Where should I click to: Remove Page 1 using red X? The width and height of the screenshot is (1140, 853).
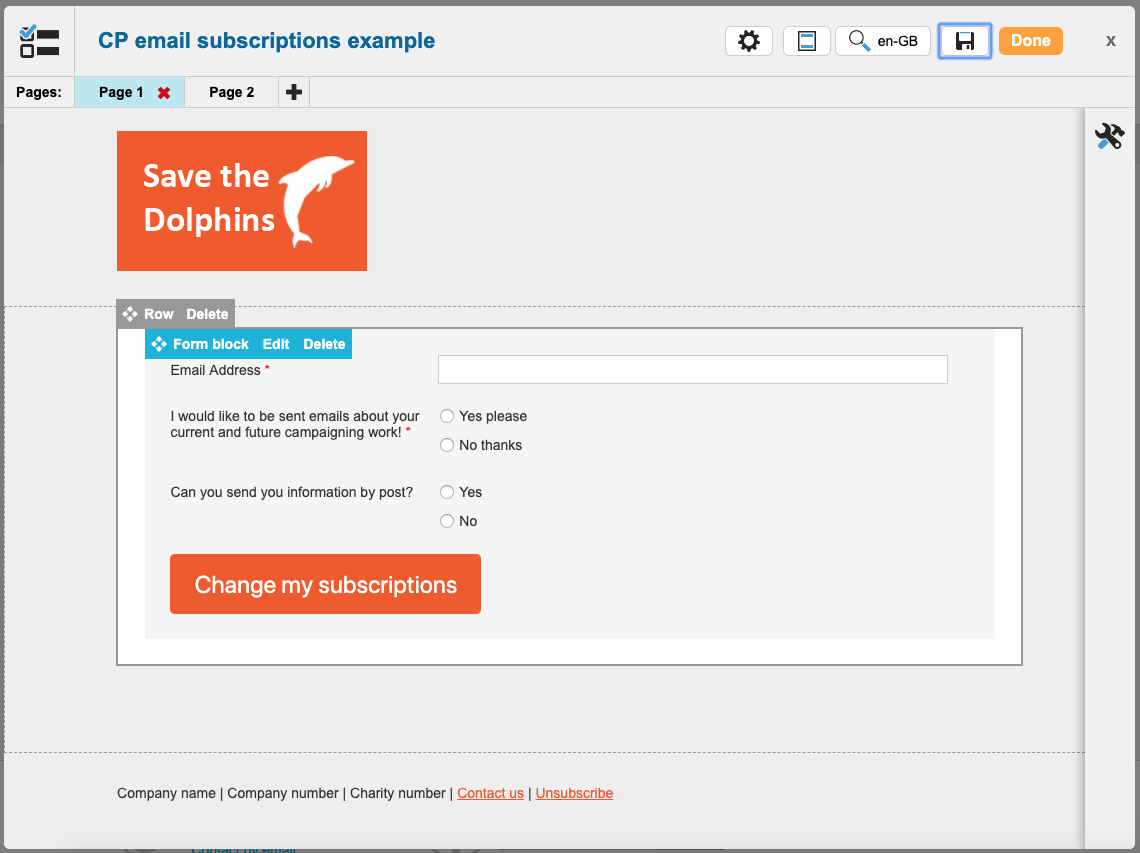click(164, 93)
